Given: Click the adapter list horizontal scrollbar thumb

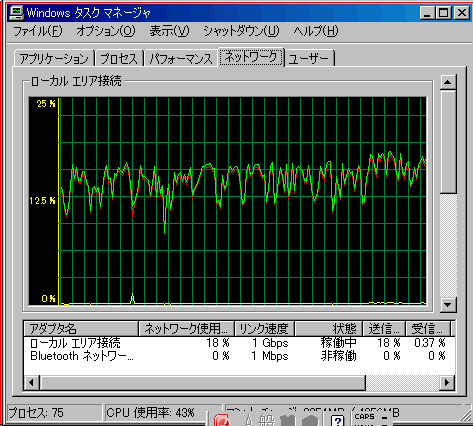Looking at the screenshot, I should tap(203, 382).
